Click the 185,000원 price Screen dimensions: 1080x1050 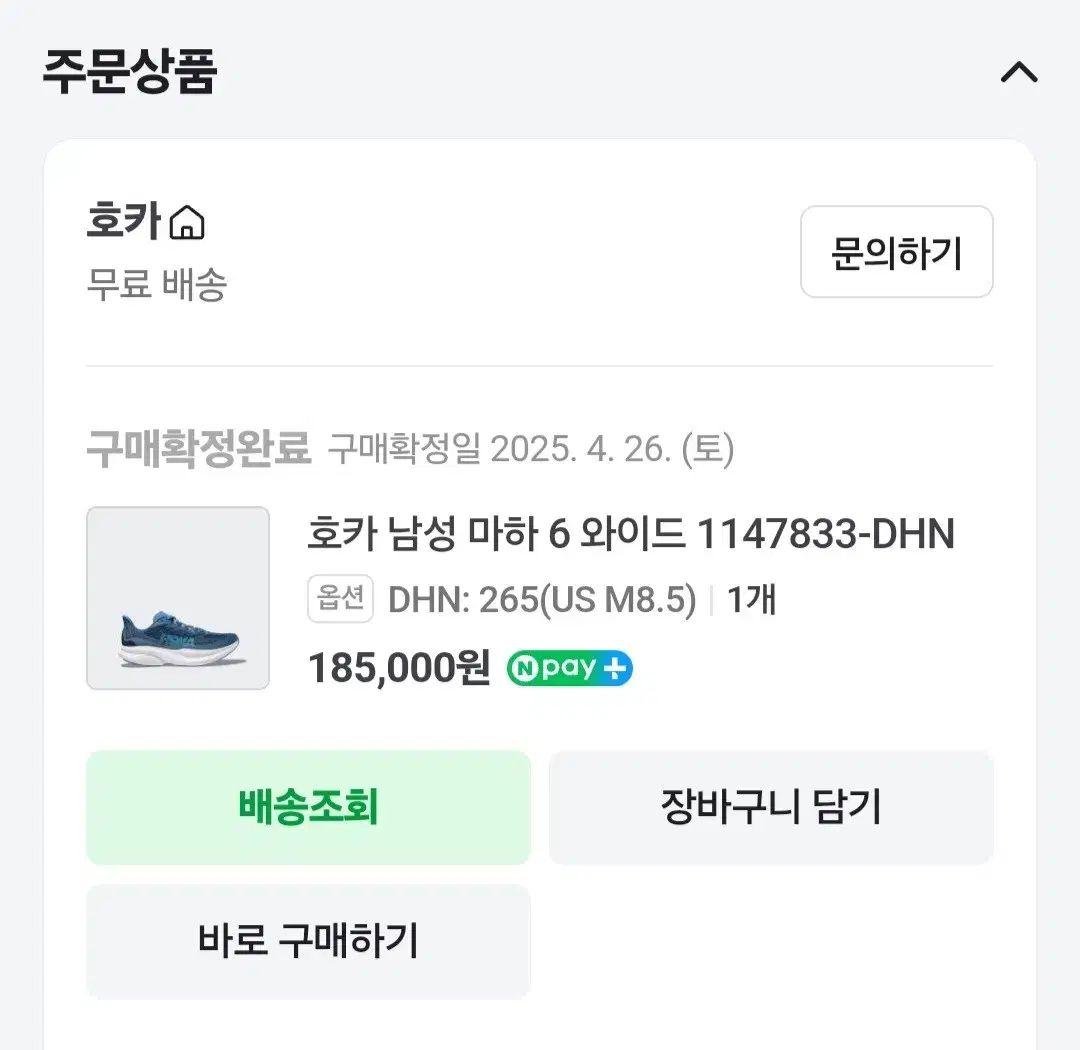399,668
